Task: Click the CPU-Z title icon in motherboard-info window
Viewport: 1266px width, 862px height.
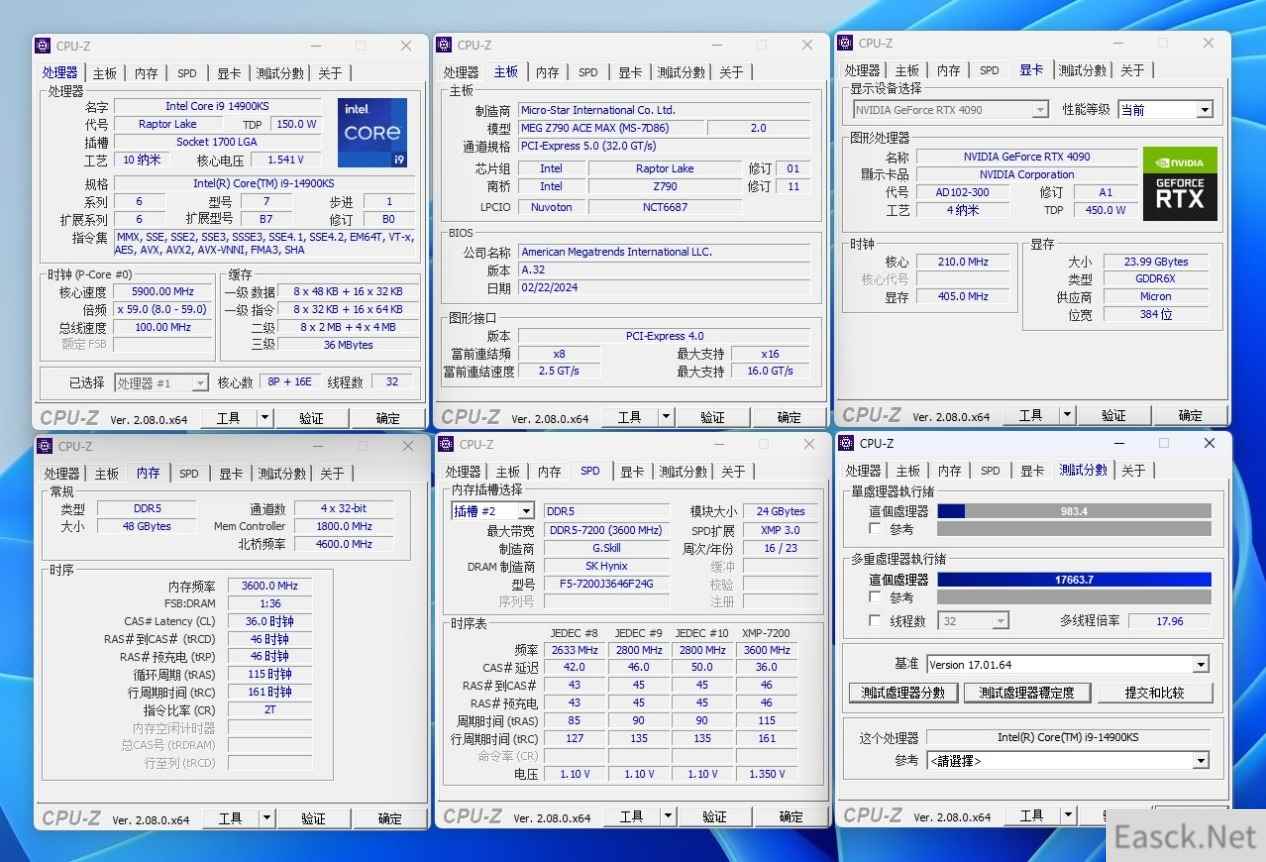Action: click(x=445, y=45)
